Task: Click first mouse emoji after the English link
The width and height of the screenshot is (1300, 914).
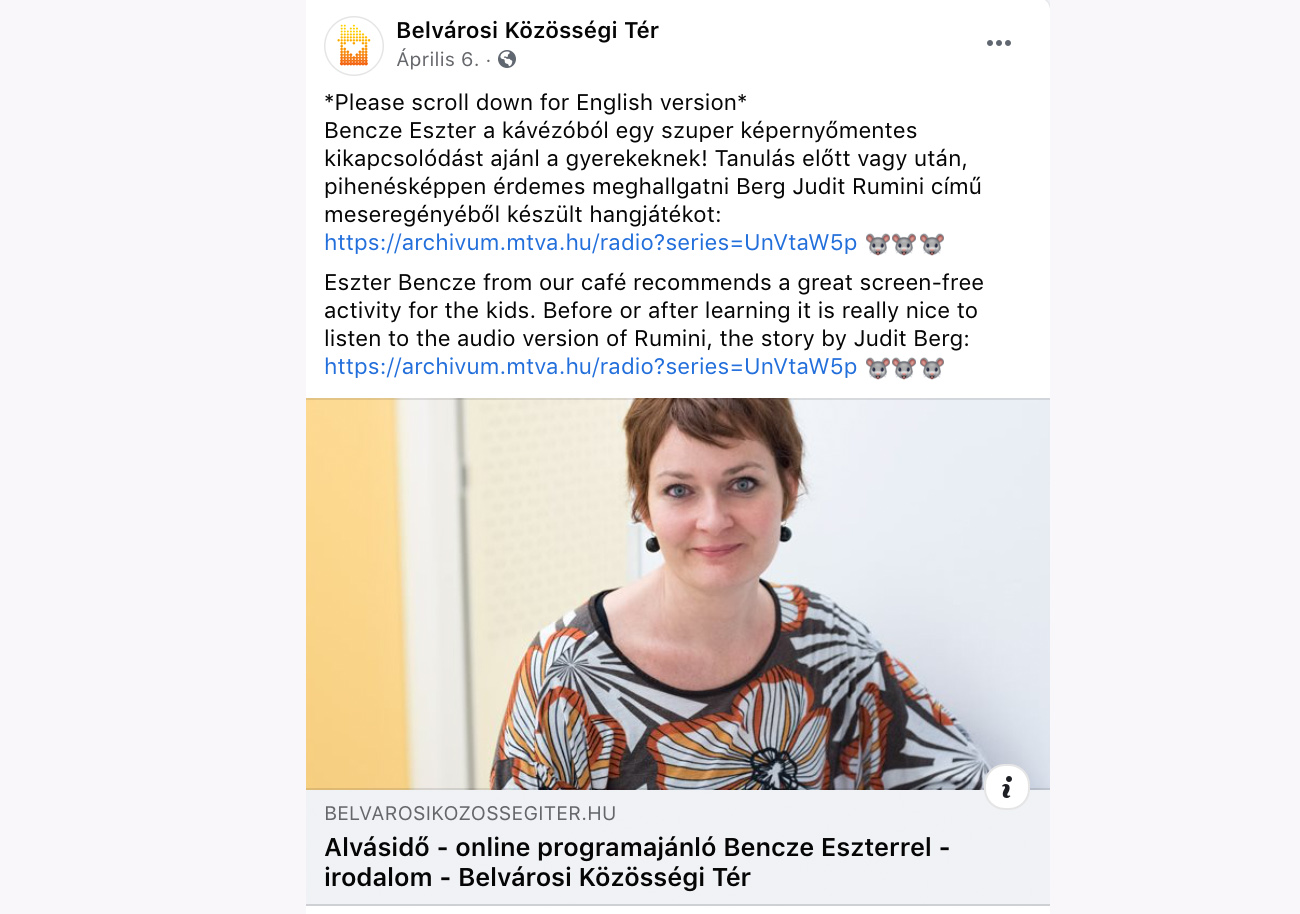Action: pyautogui.click(x=878, y=367)
